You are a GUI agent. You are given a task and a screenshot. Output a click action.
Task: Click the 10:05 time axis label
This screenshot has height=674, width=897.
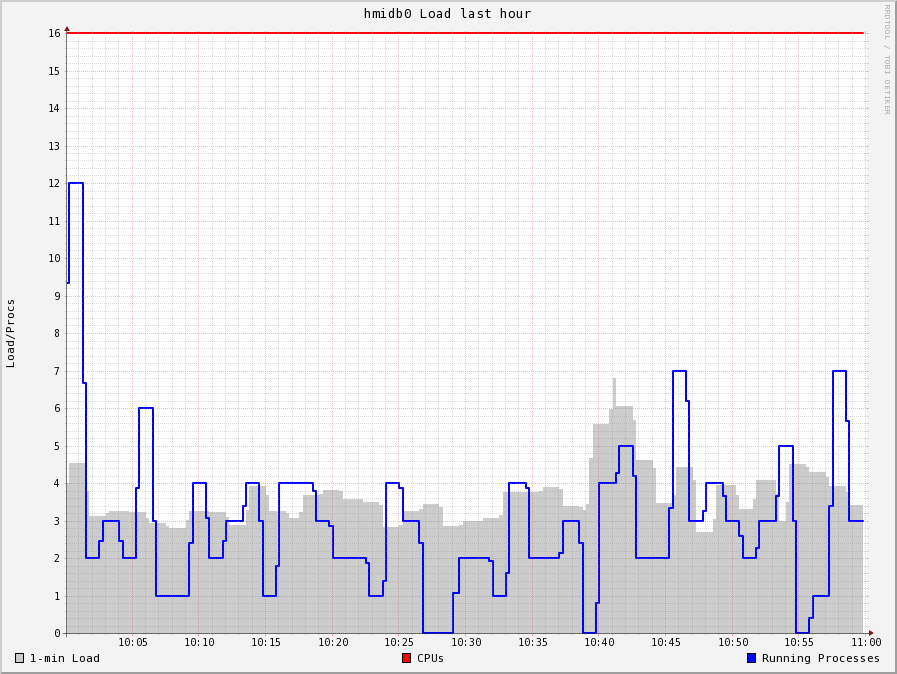[133, 642]
